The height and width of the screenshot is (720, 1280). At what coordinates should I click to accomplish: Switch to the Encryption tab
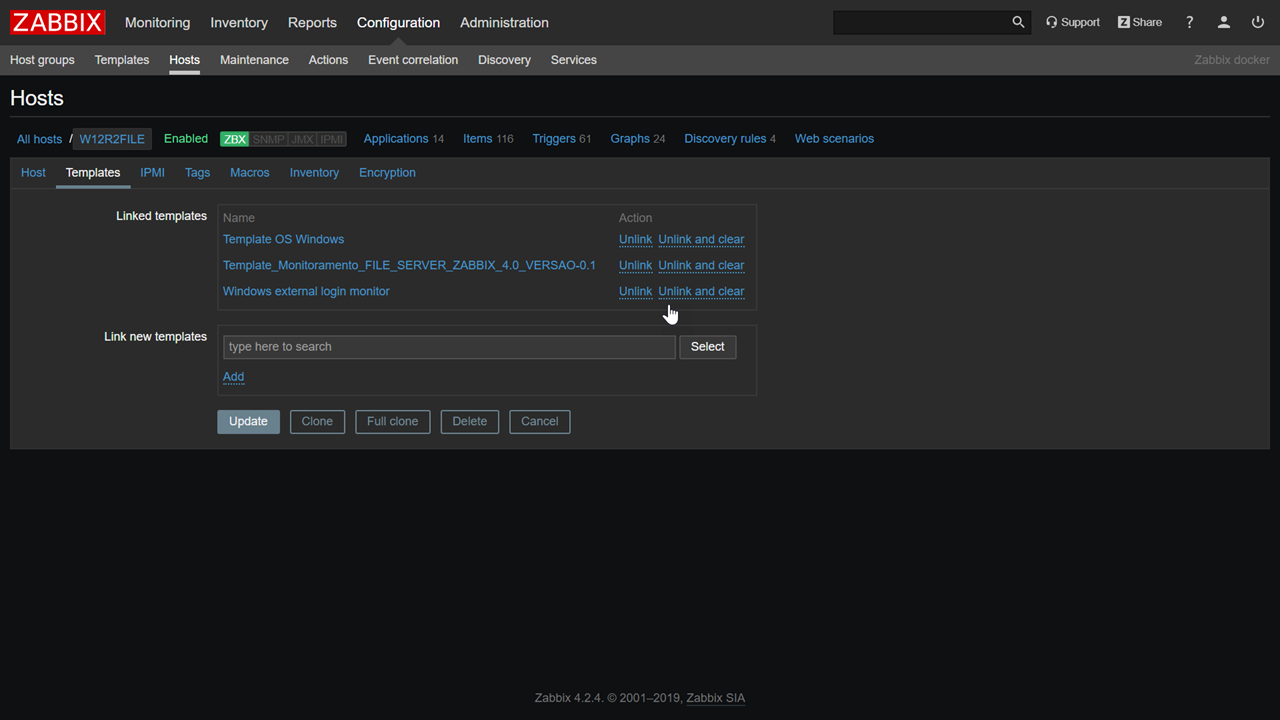[x=387, y=172]
